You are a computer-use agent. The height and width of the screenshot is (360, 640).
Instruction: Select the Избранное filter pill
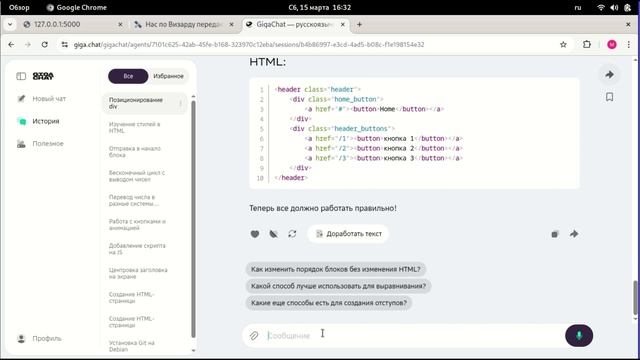168,76
